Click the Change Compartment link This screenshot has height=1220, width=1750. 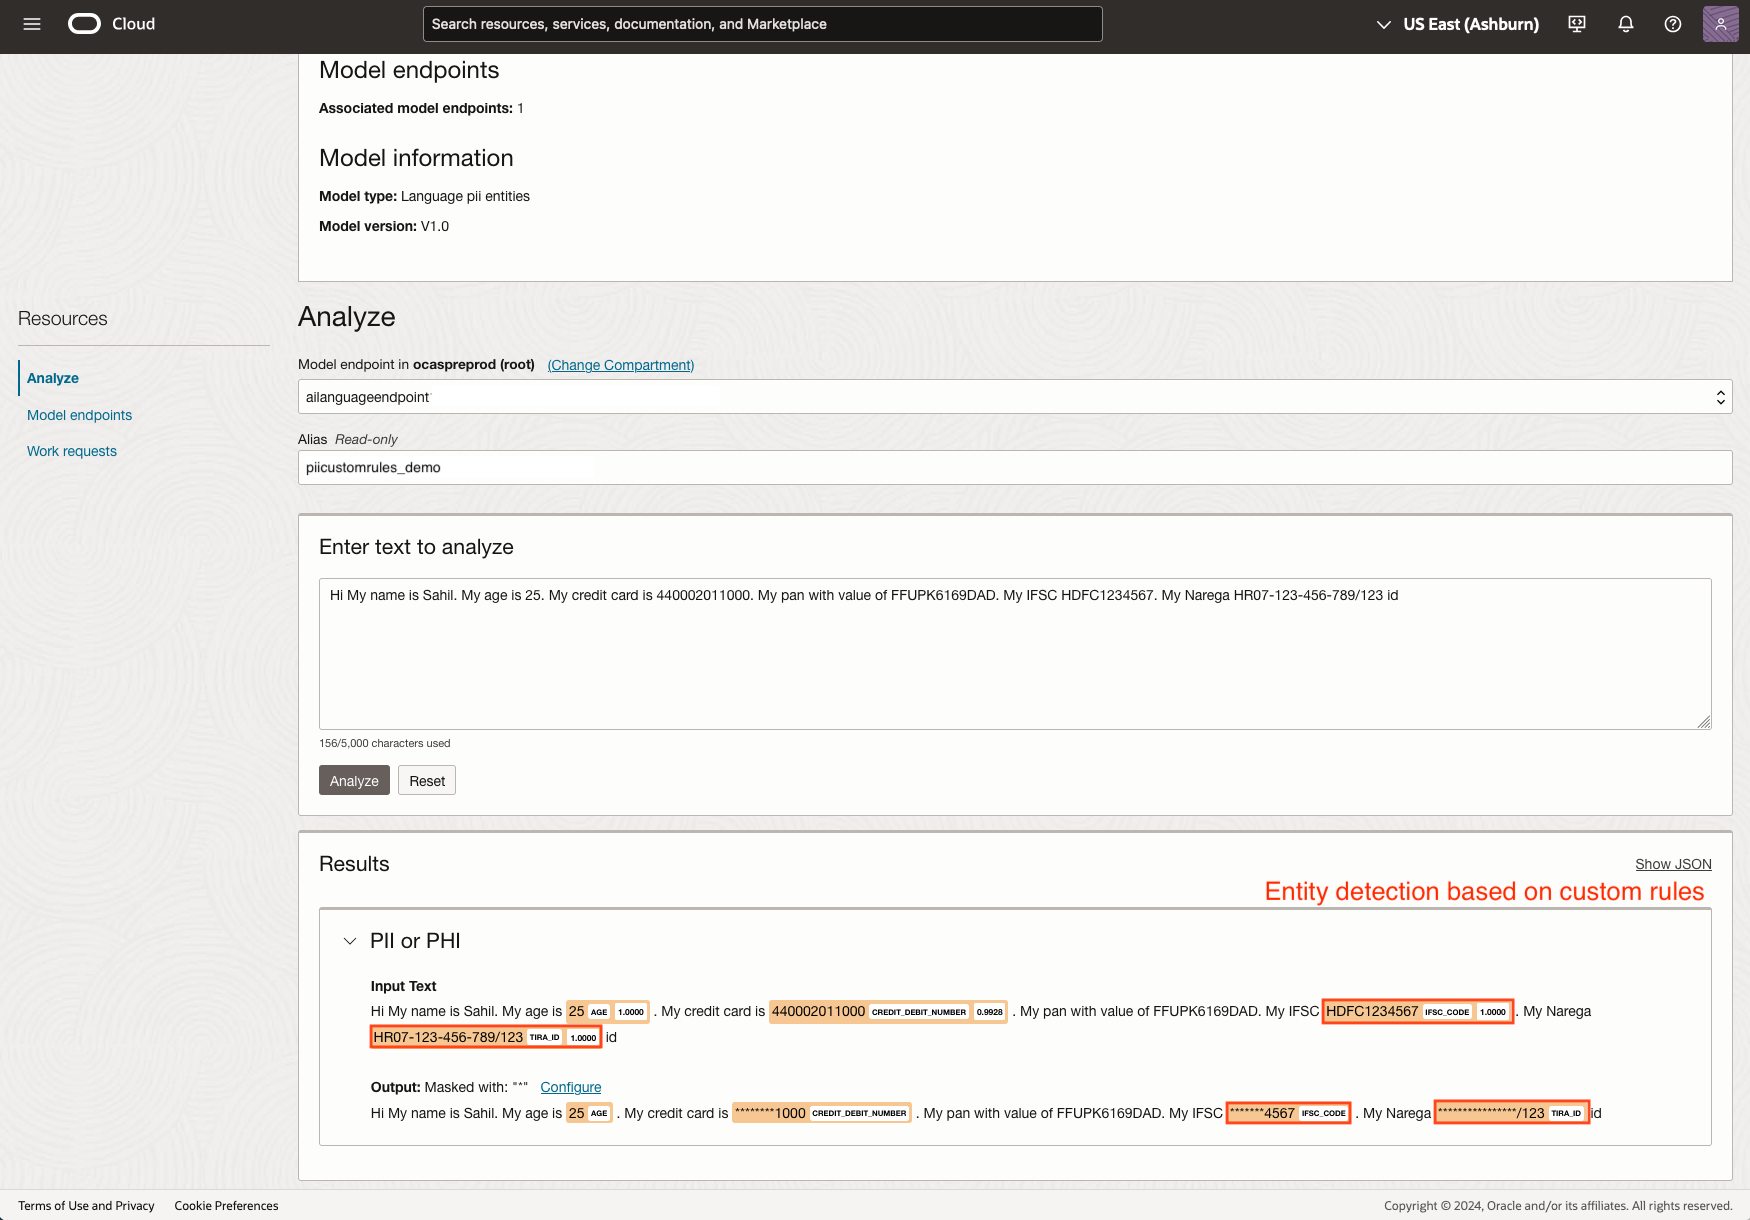point(620,365)
